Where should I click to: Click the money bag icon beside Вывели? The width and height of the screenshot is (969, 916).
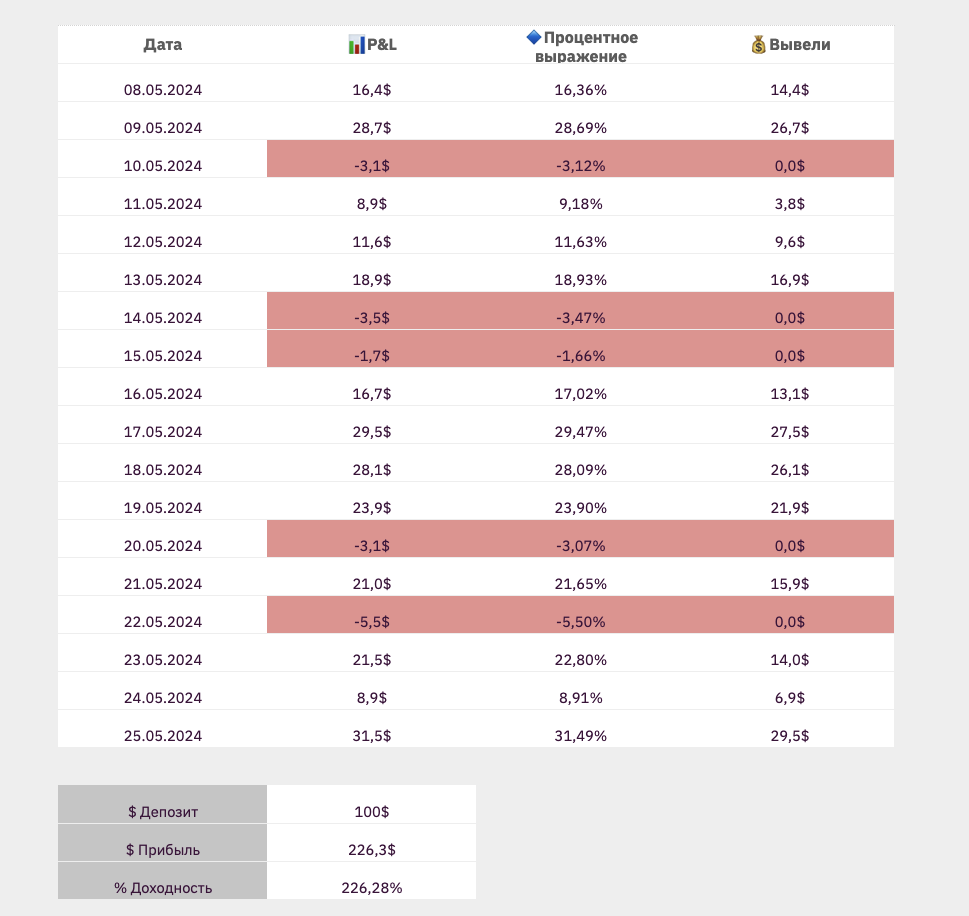click(x=759, y=44)
